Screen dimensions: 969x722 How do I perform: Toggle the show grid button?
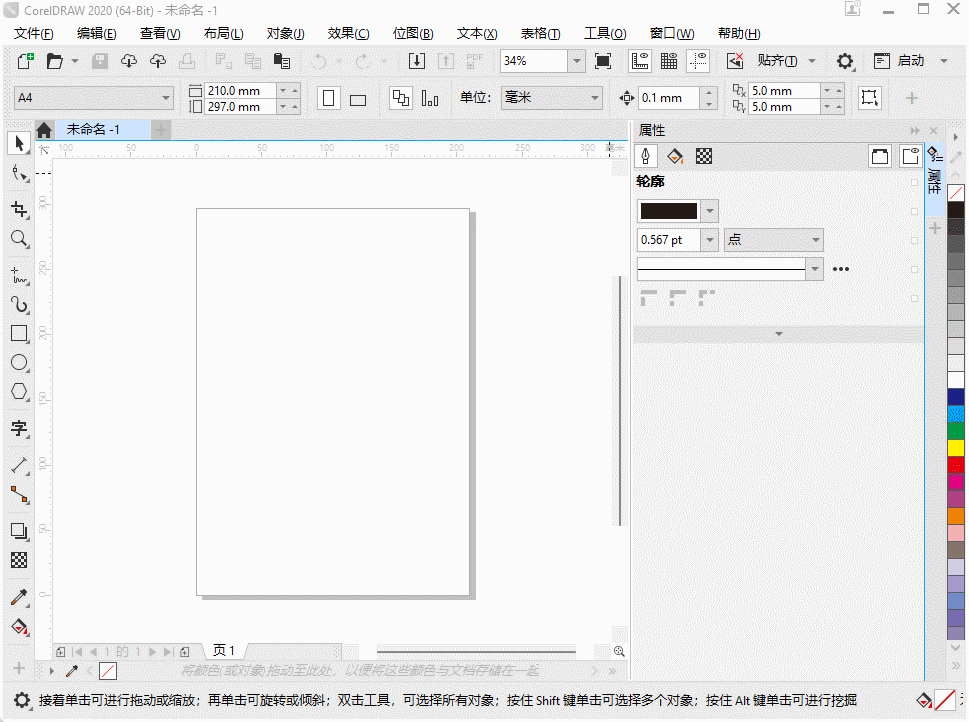(669, 61)
